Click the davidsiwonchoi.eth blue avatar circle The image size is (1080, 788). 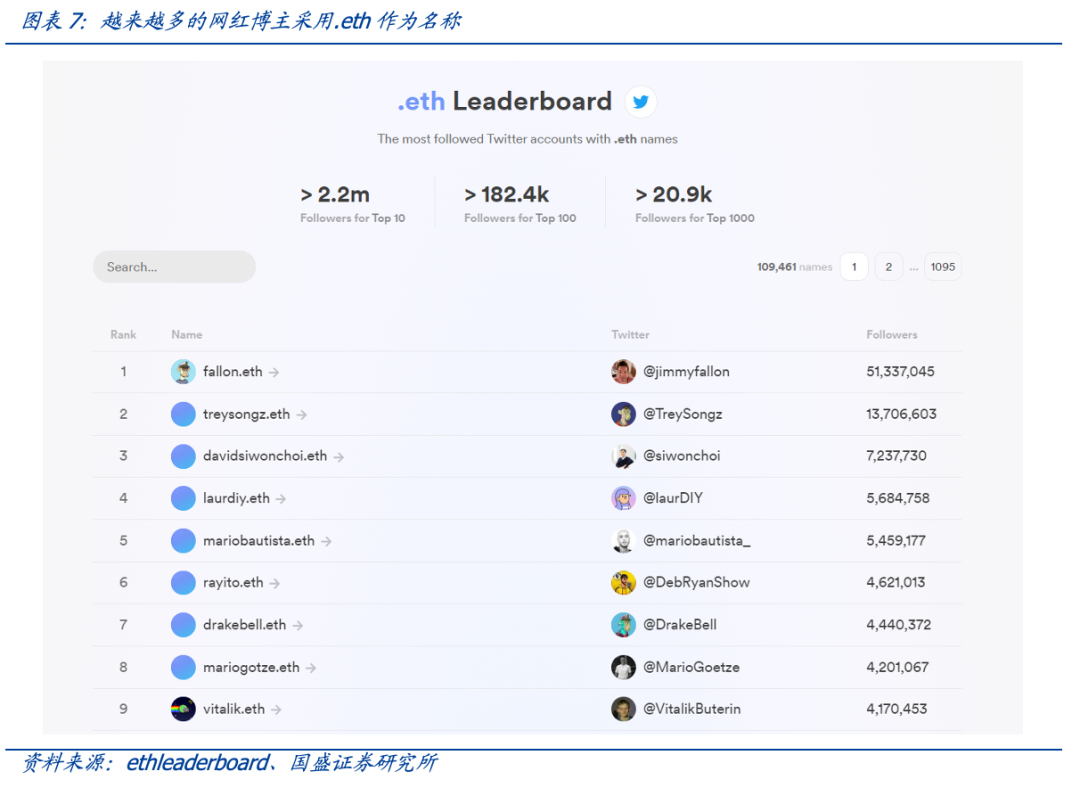(x=183, y=456)
